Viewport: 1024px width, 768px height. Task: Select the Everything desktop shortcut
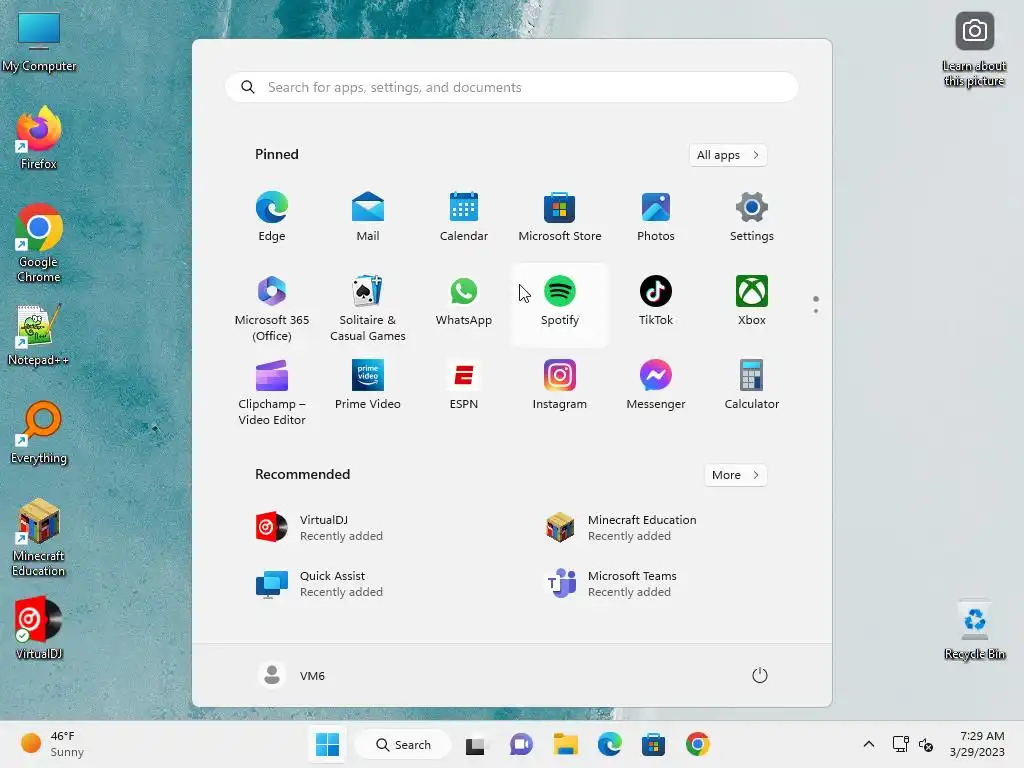(x=39, y=432)
